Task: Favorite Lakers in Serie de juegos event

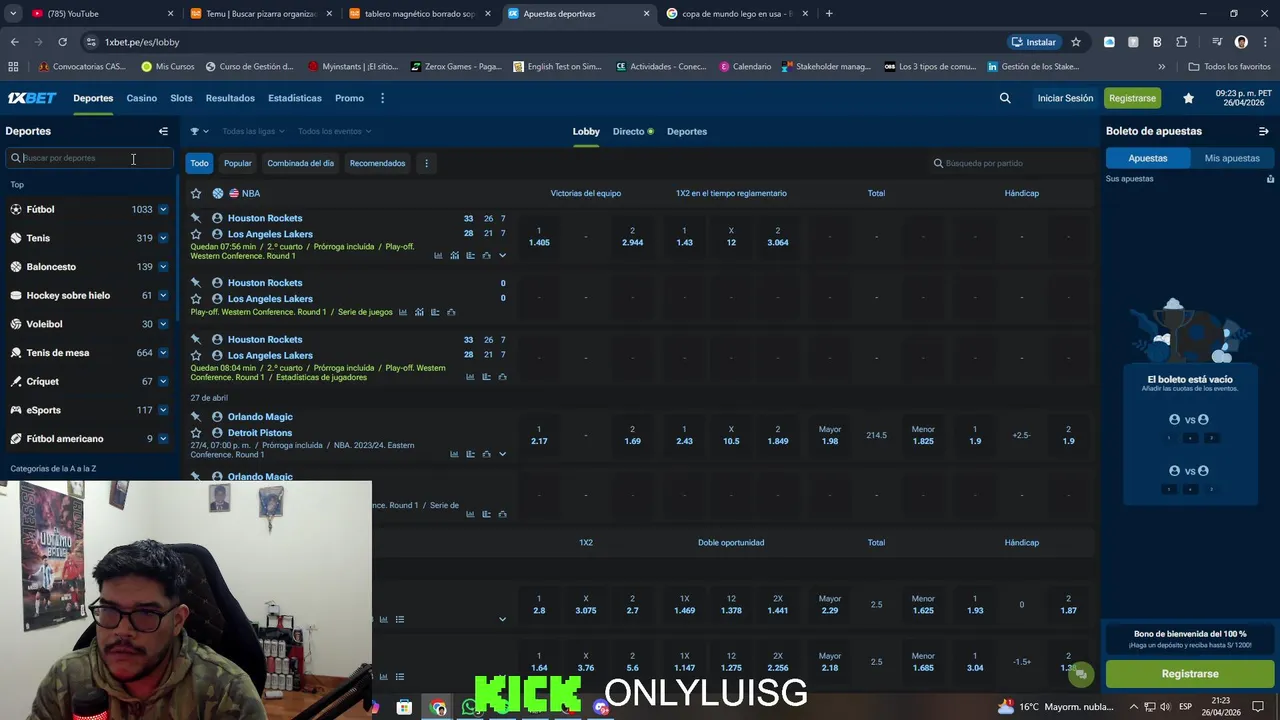Action: pos(196,299)
